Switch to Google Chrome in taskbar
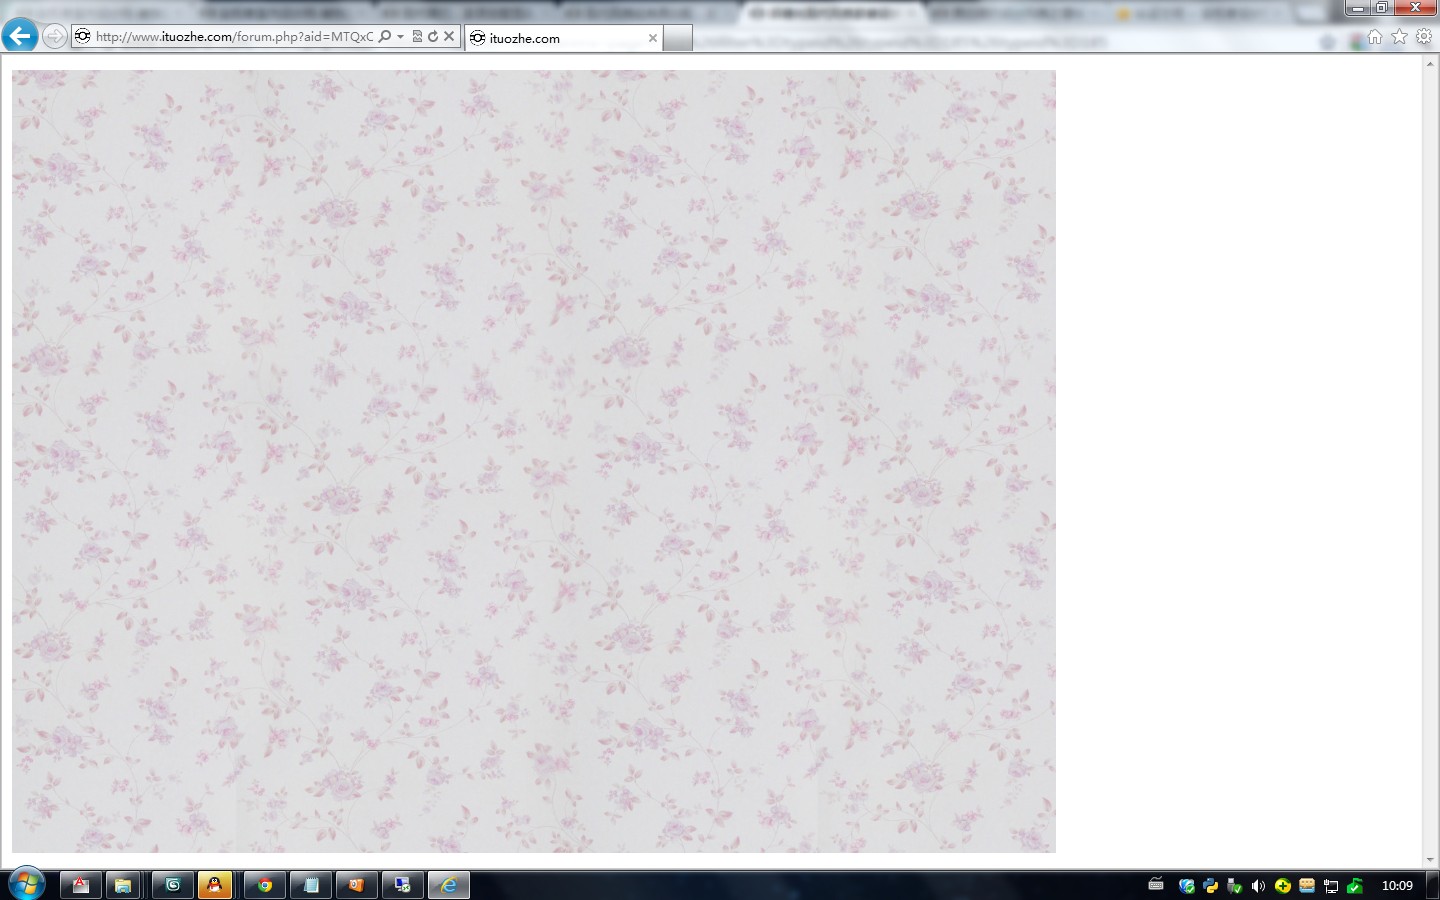The height and width of the screenshot is (900, 1440). (x=265, y=885)
